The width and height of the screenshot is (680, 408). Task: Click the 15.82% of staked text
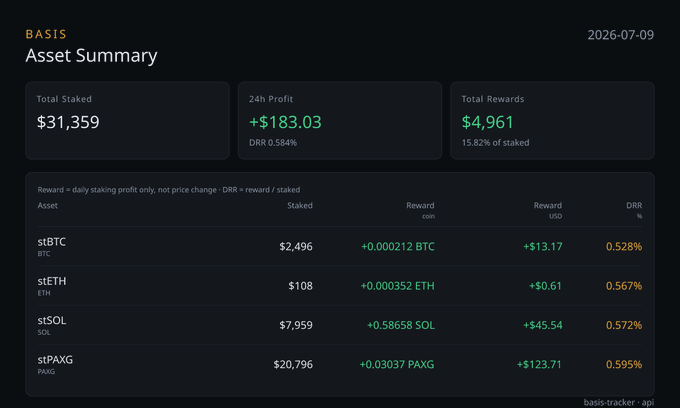(495, 143)
